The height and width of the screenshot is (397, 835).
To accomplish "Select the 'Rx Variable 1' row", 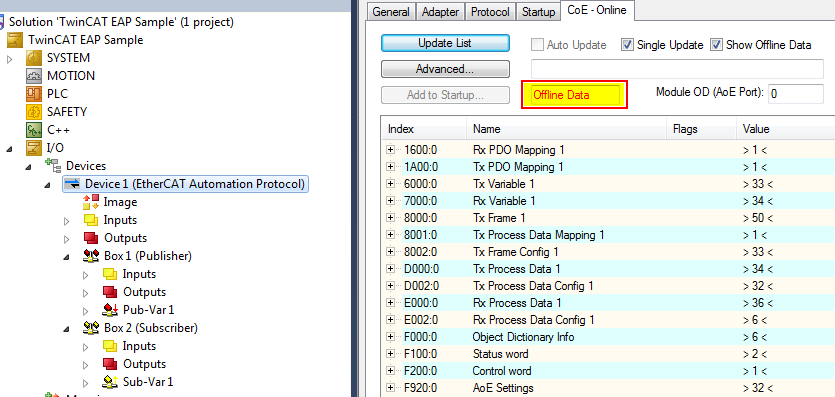I will pos(608,201).
